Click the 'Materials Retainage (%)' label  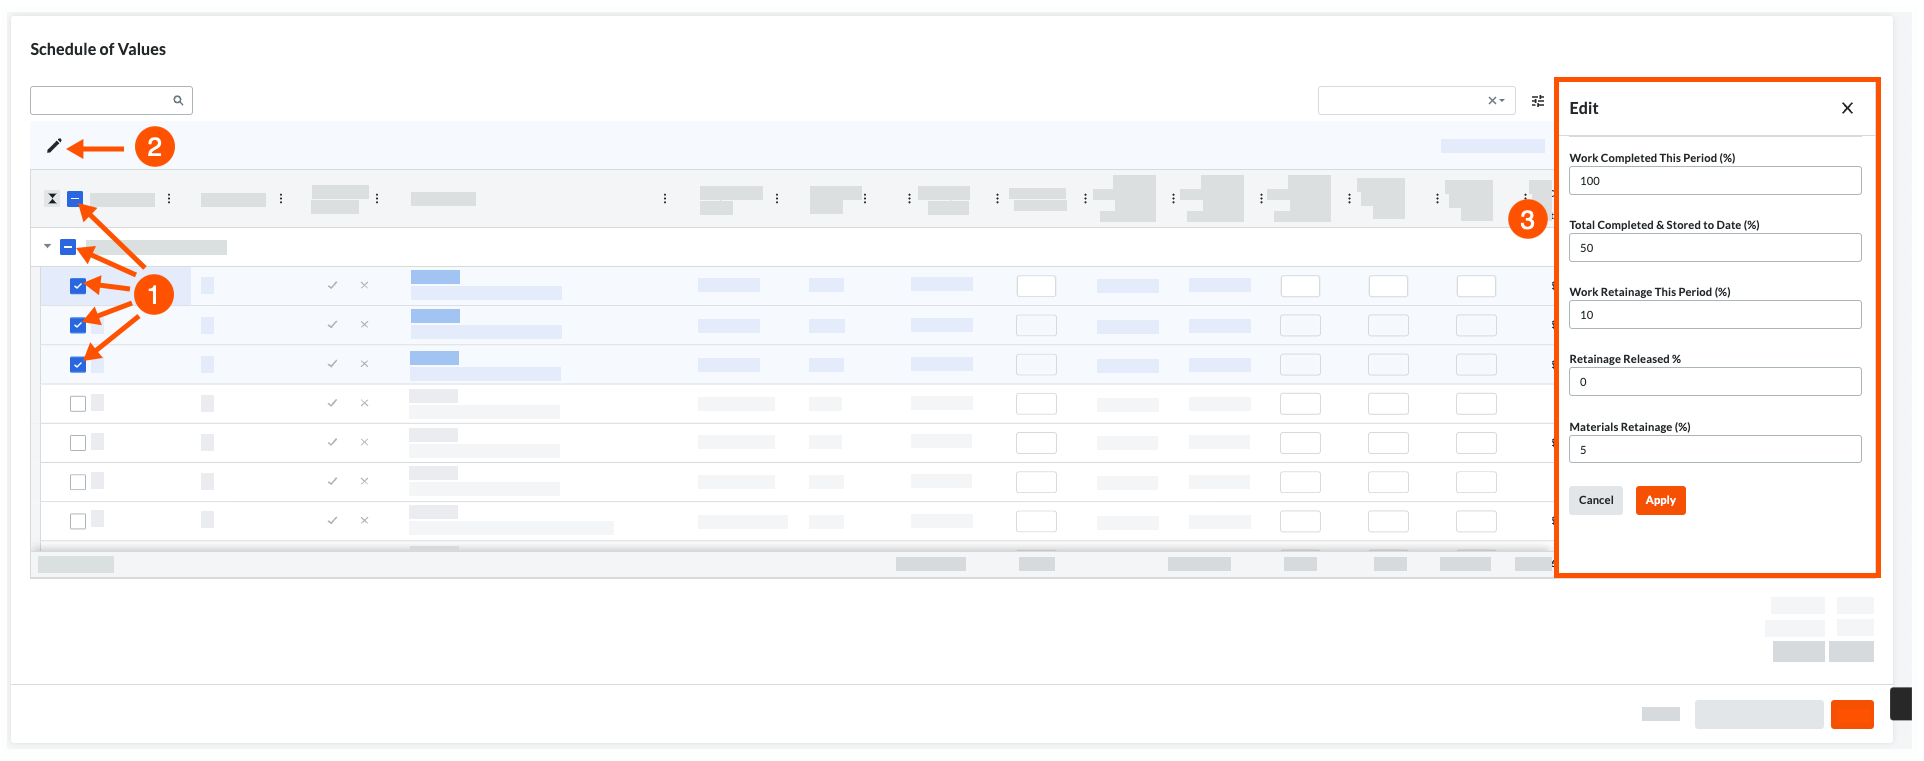[x=1630, y=427]
